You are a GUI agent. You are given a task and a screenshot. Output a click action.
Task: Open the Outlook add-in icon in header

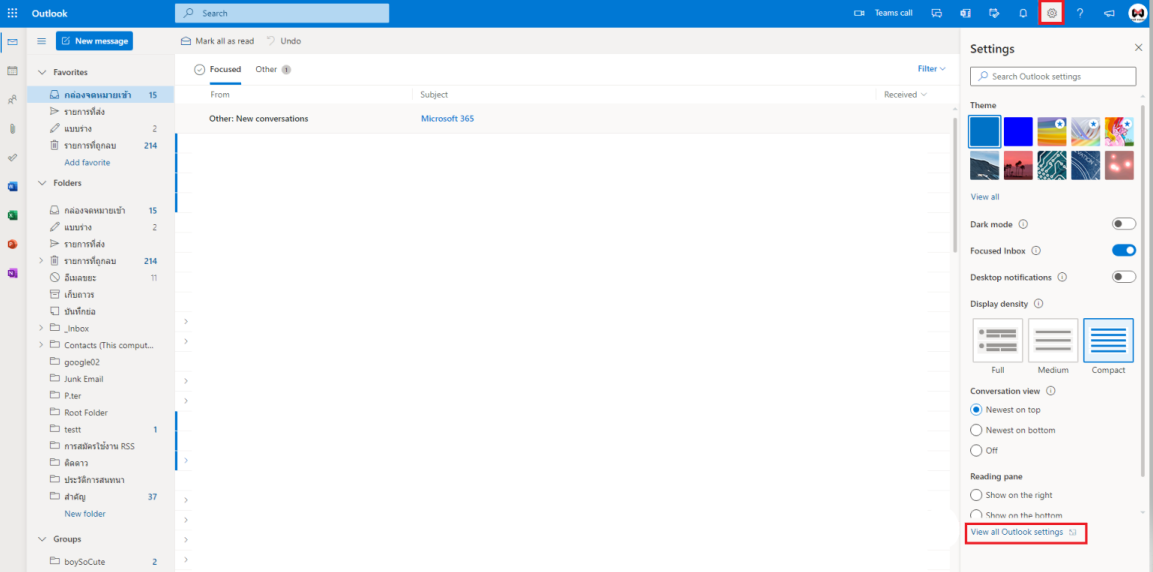[965, 13]
